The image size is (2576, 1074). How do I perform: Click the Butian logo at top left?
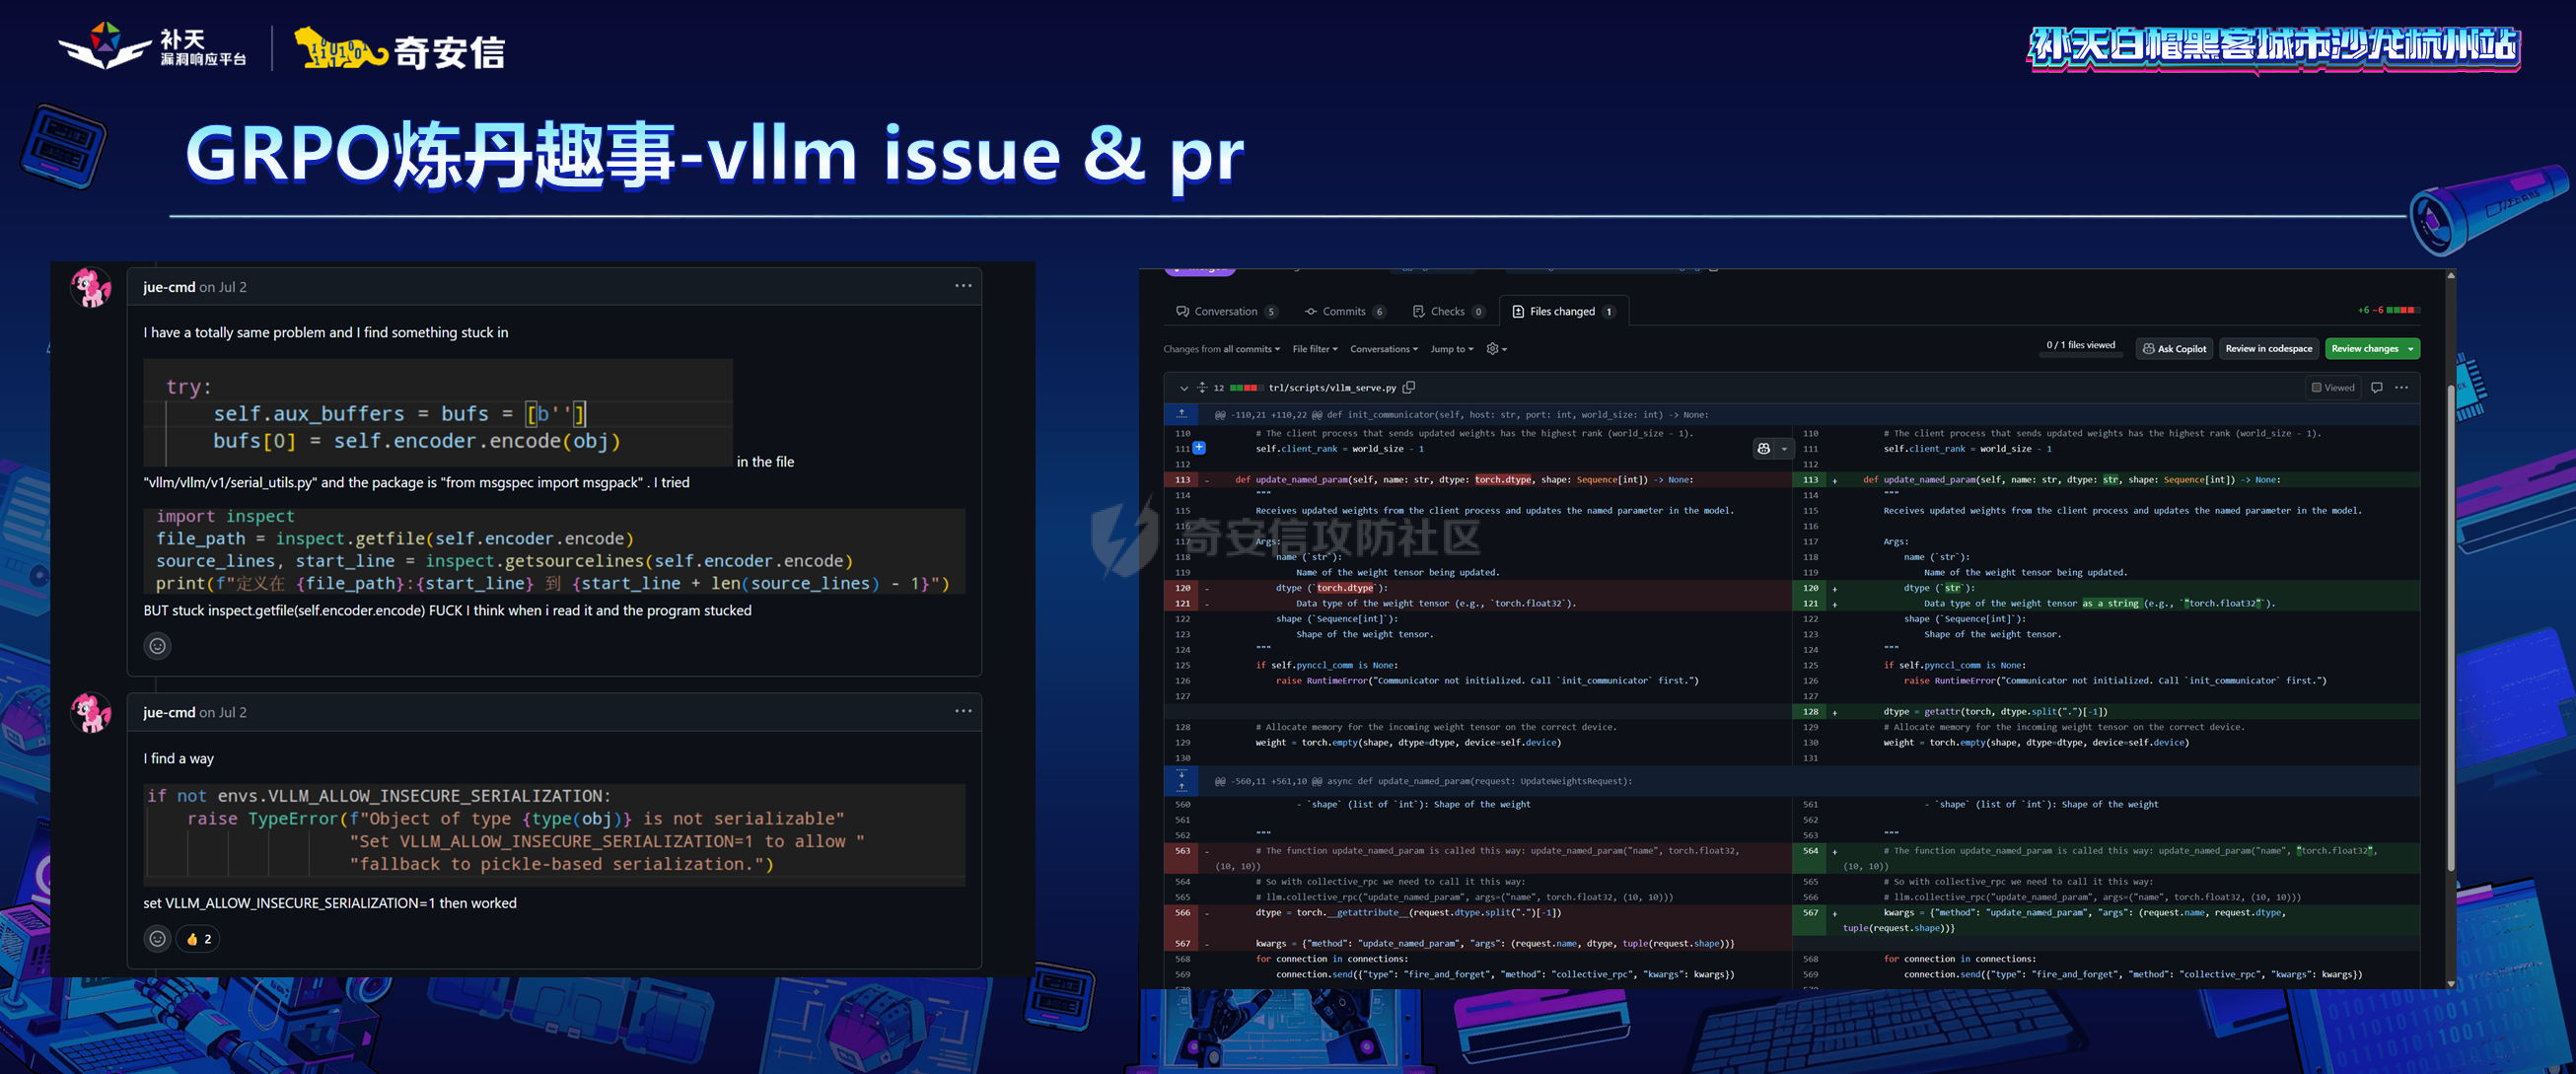(152, 47)
